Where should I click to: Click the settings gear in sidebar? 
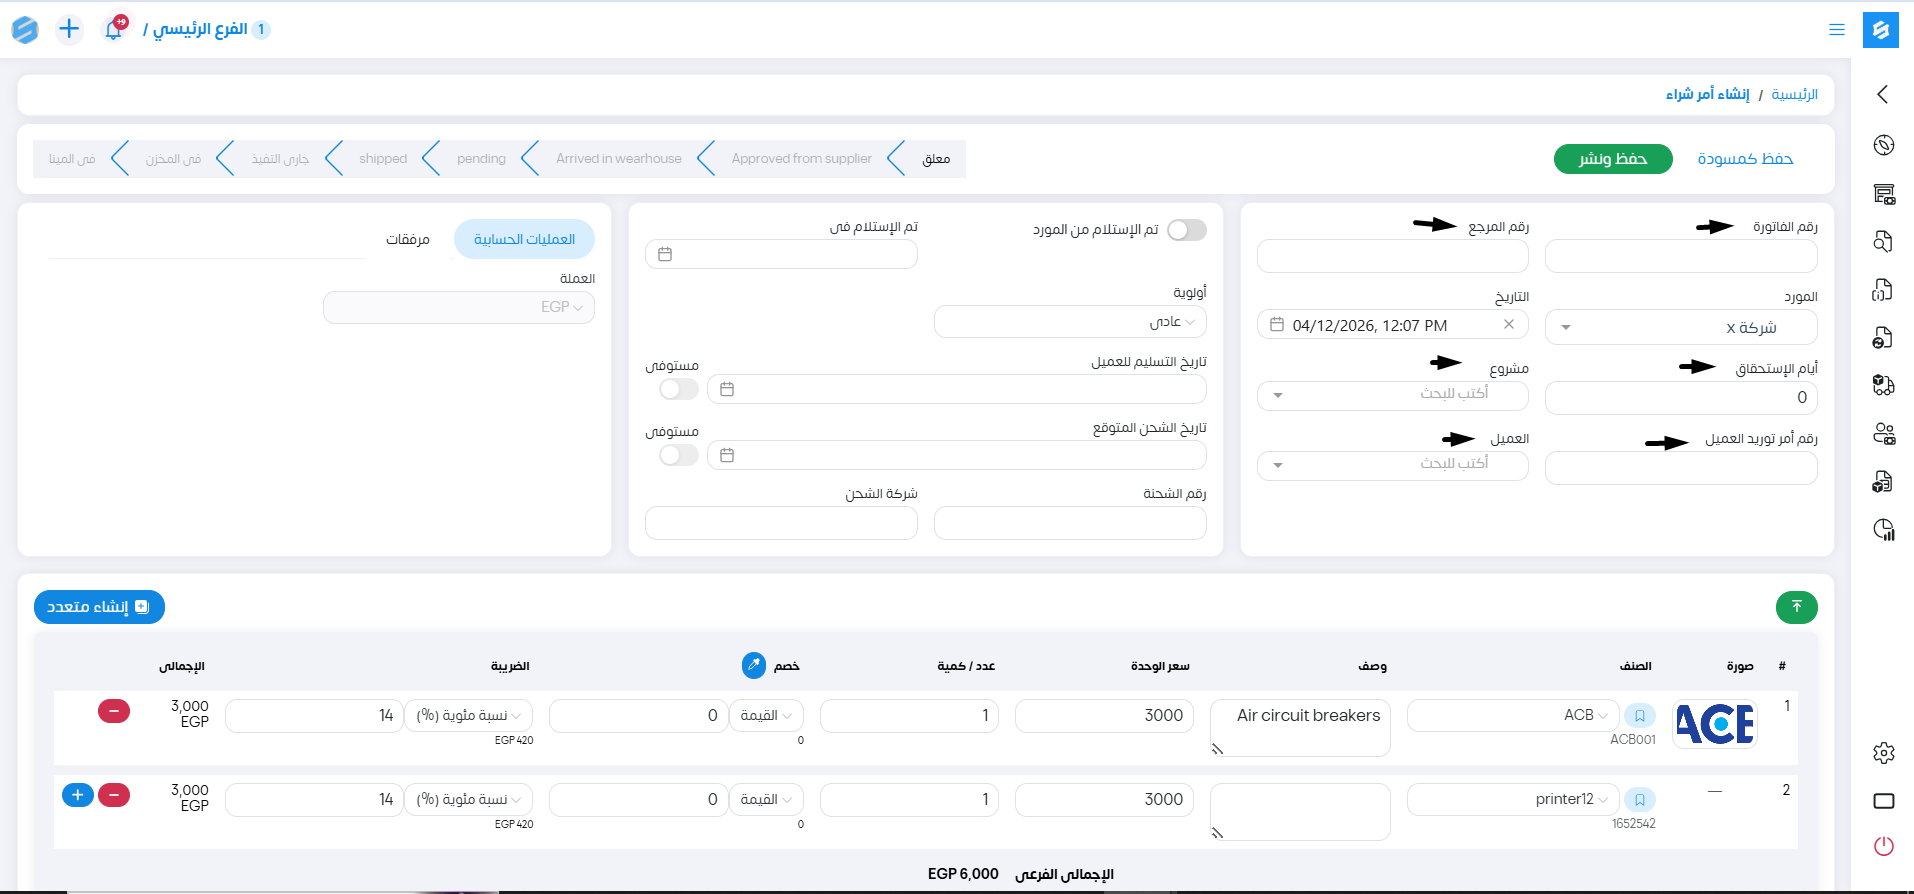point(1883,753)
